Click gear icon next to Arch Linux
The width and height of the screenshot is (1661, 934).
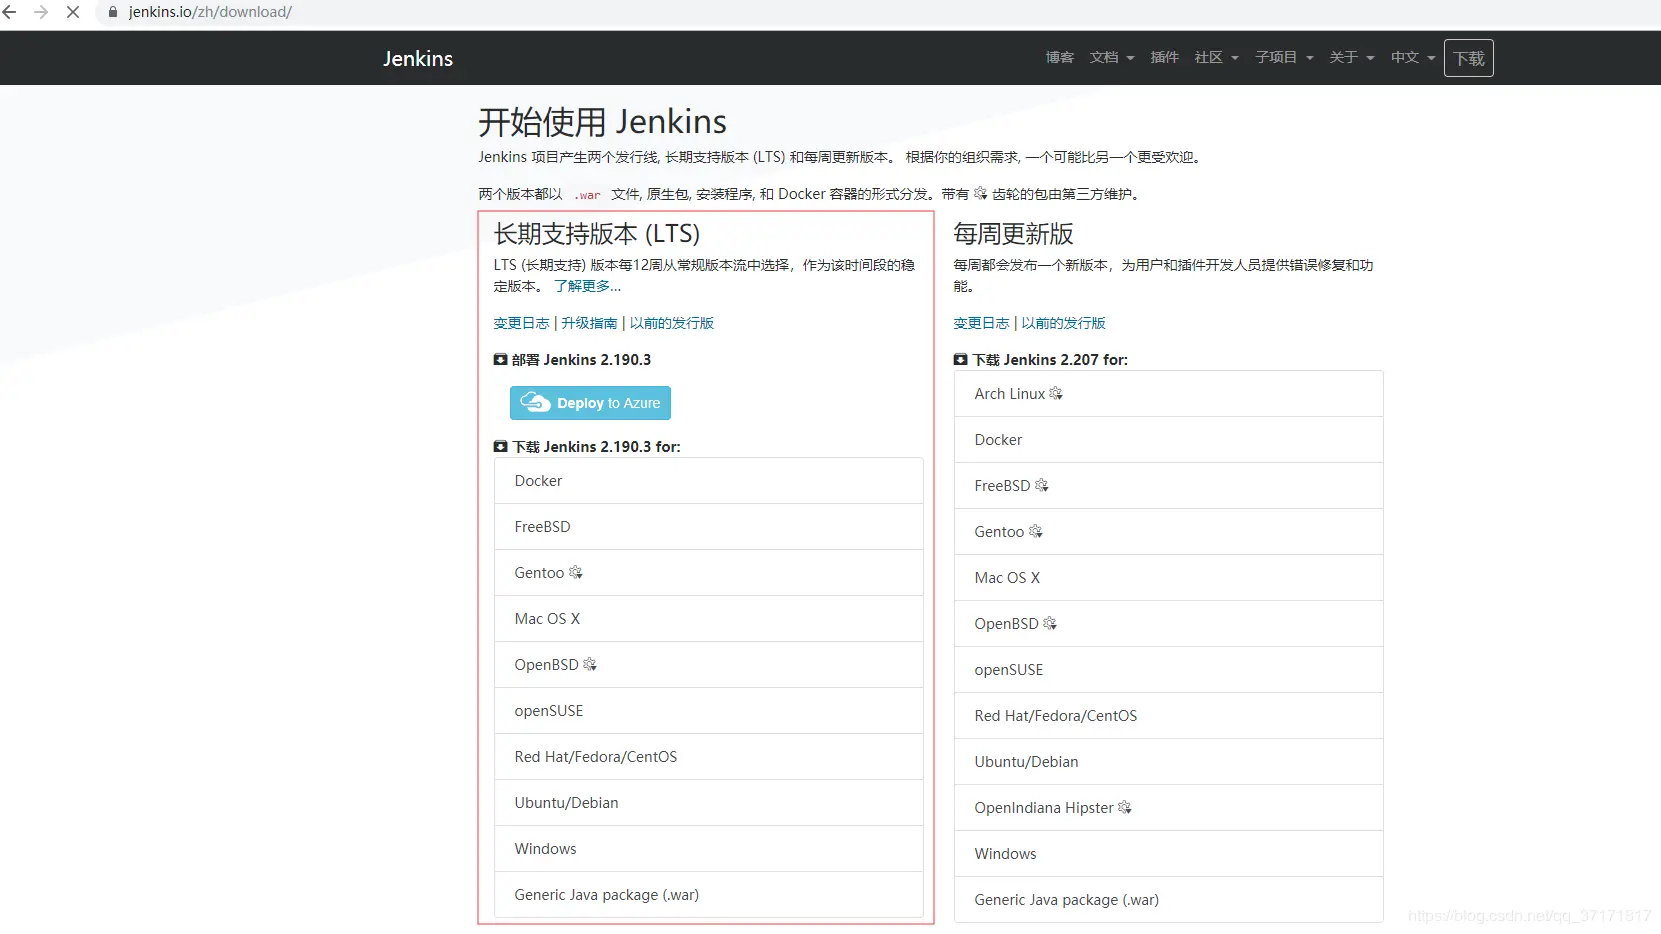point(1056,394)
